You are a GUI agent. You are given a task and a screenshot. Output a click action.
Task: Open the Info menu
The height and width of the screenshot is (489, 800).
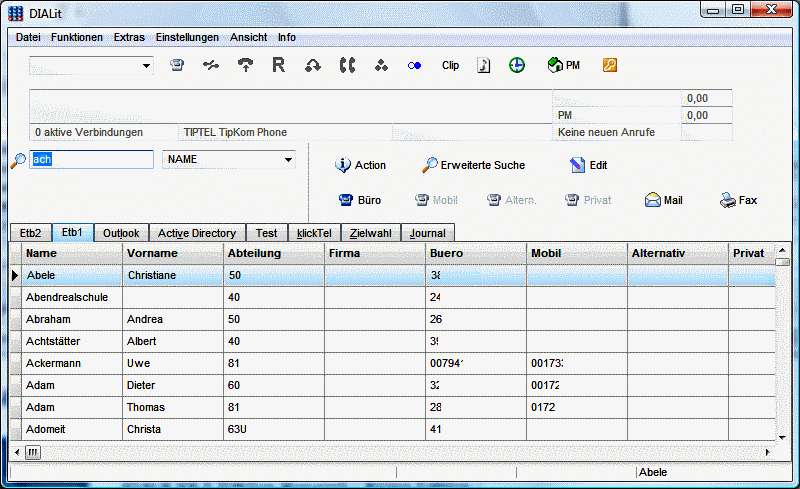pyautogui.click(x=286, y=37)
